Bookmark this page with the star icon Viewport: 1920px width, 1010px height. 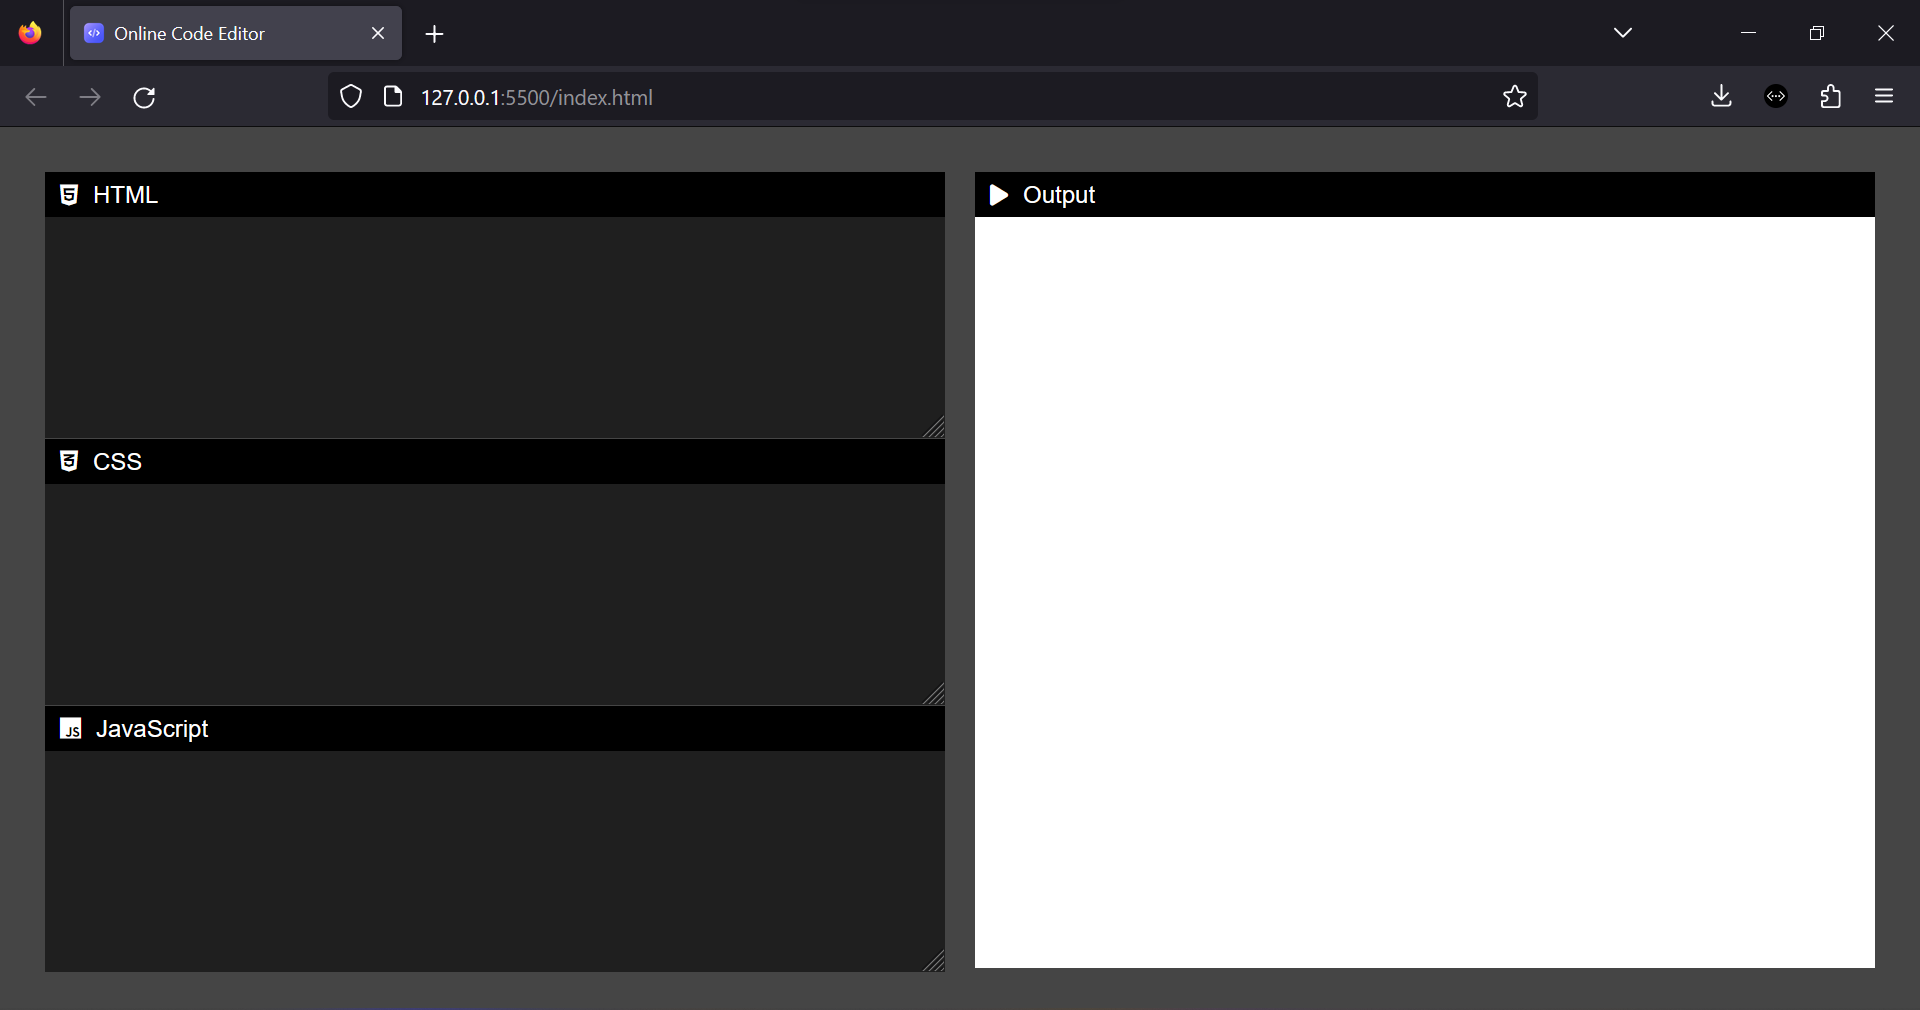point(1514,97)
